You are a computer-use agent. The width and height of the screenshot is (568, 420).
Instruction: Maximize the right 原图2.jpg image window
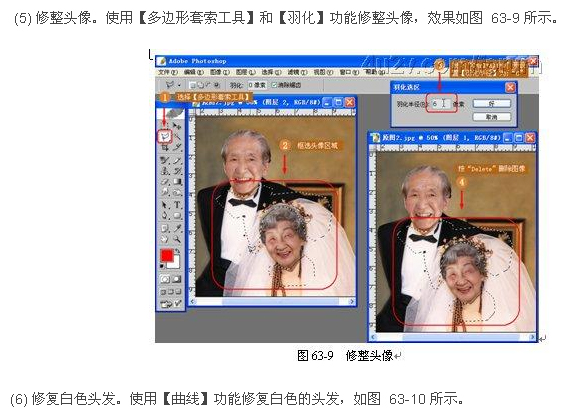coord(519,138)
